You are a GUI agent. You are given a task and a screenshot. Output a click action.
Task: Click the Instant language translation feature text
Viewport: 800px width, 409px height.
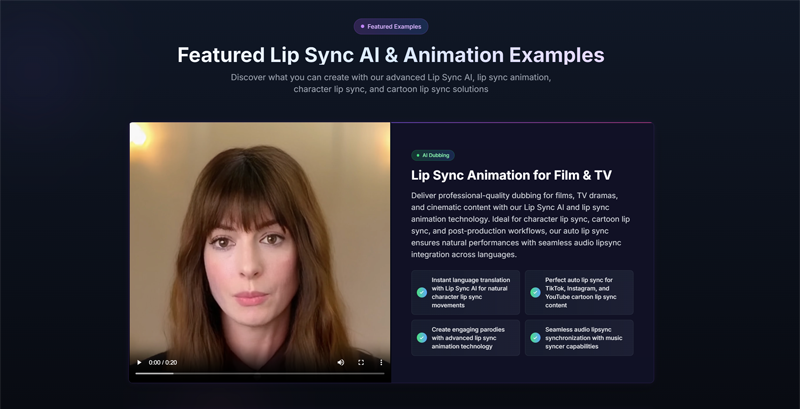pyautogui.click(x=470, y=293)
